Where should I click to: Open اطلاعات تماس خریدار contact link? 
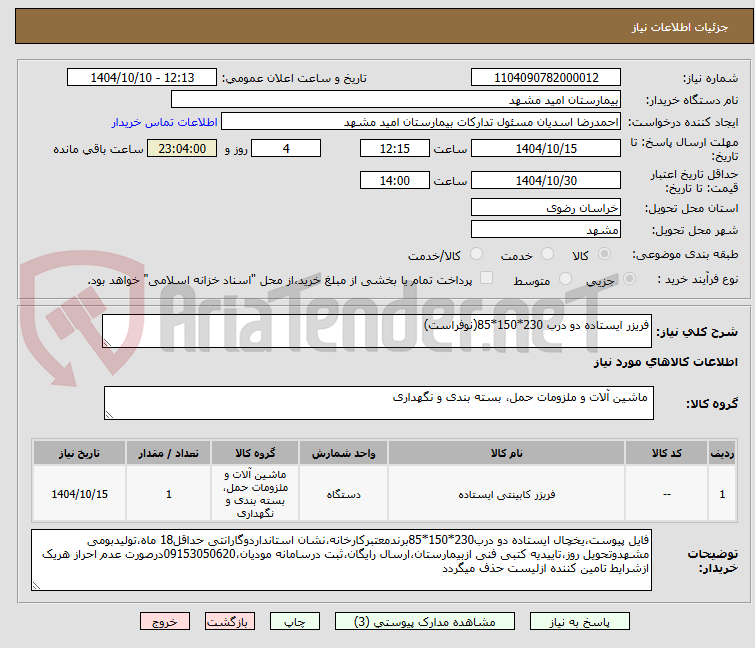[165, 122]
